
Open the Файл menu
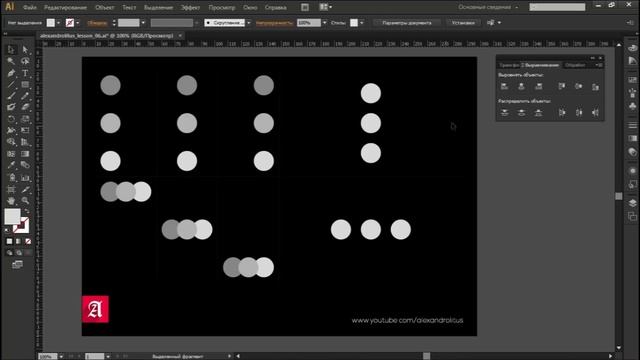pyautogui.click(x=30, y=7)
